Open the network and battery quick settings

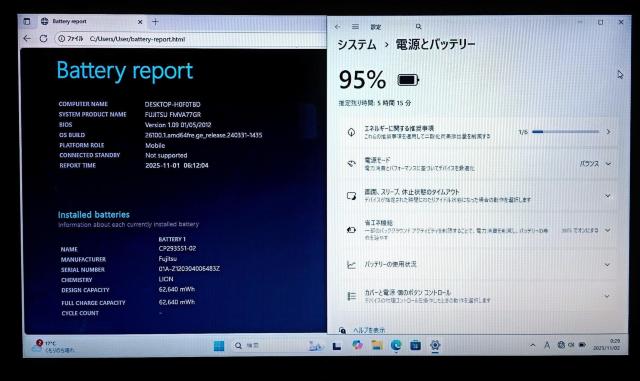click(x=572, y=345)
